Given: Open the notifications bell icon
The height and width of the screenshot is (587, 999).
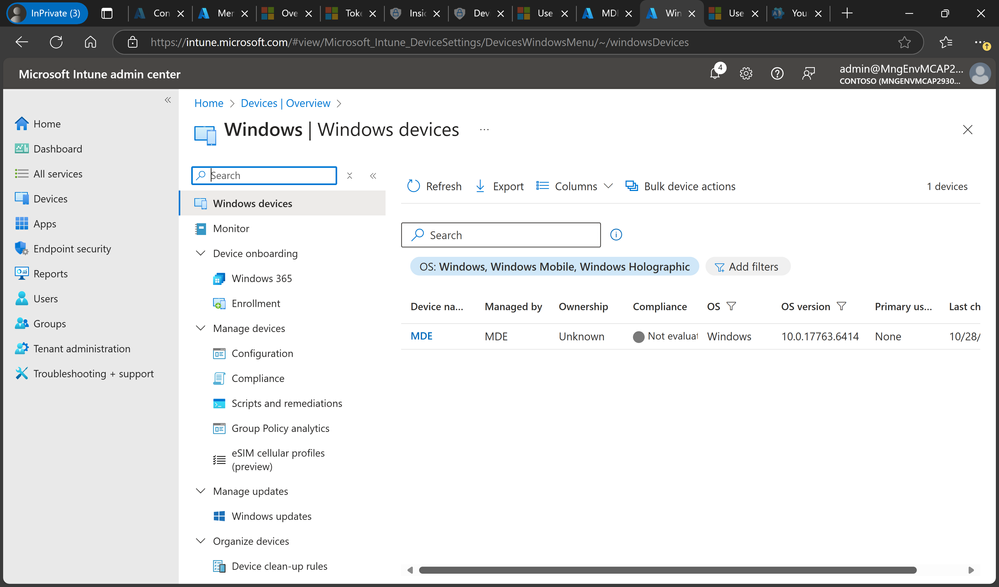Looking at the screenshot, I should tap(716, 73).
